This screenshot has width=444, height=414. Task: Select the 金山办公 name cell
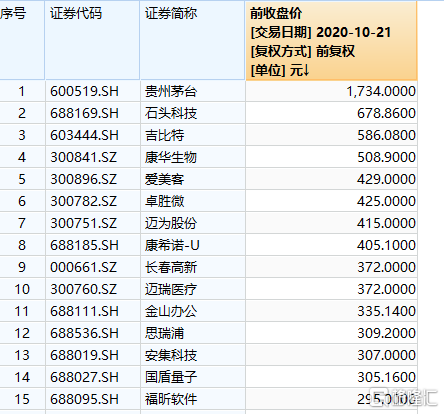[x=171, y=311]
